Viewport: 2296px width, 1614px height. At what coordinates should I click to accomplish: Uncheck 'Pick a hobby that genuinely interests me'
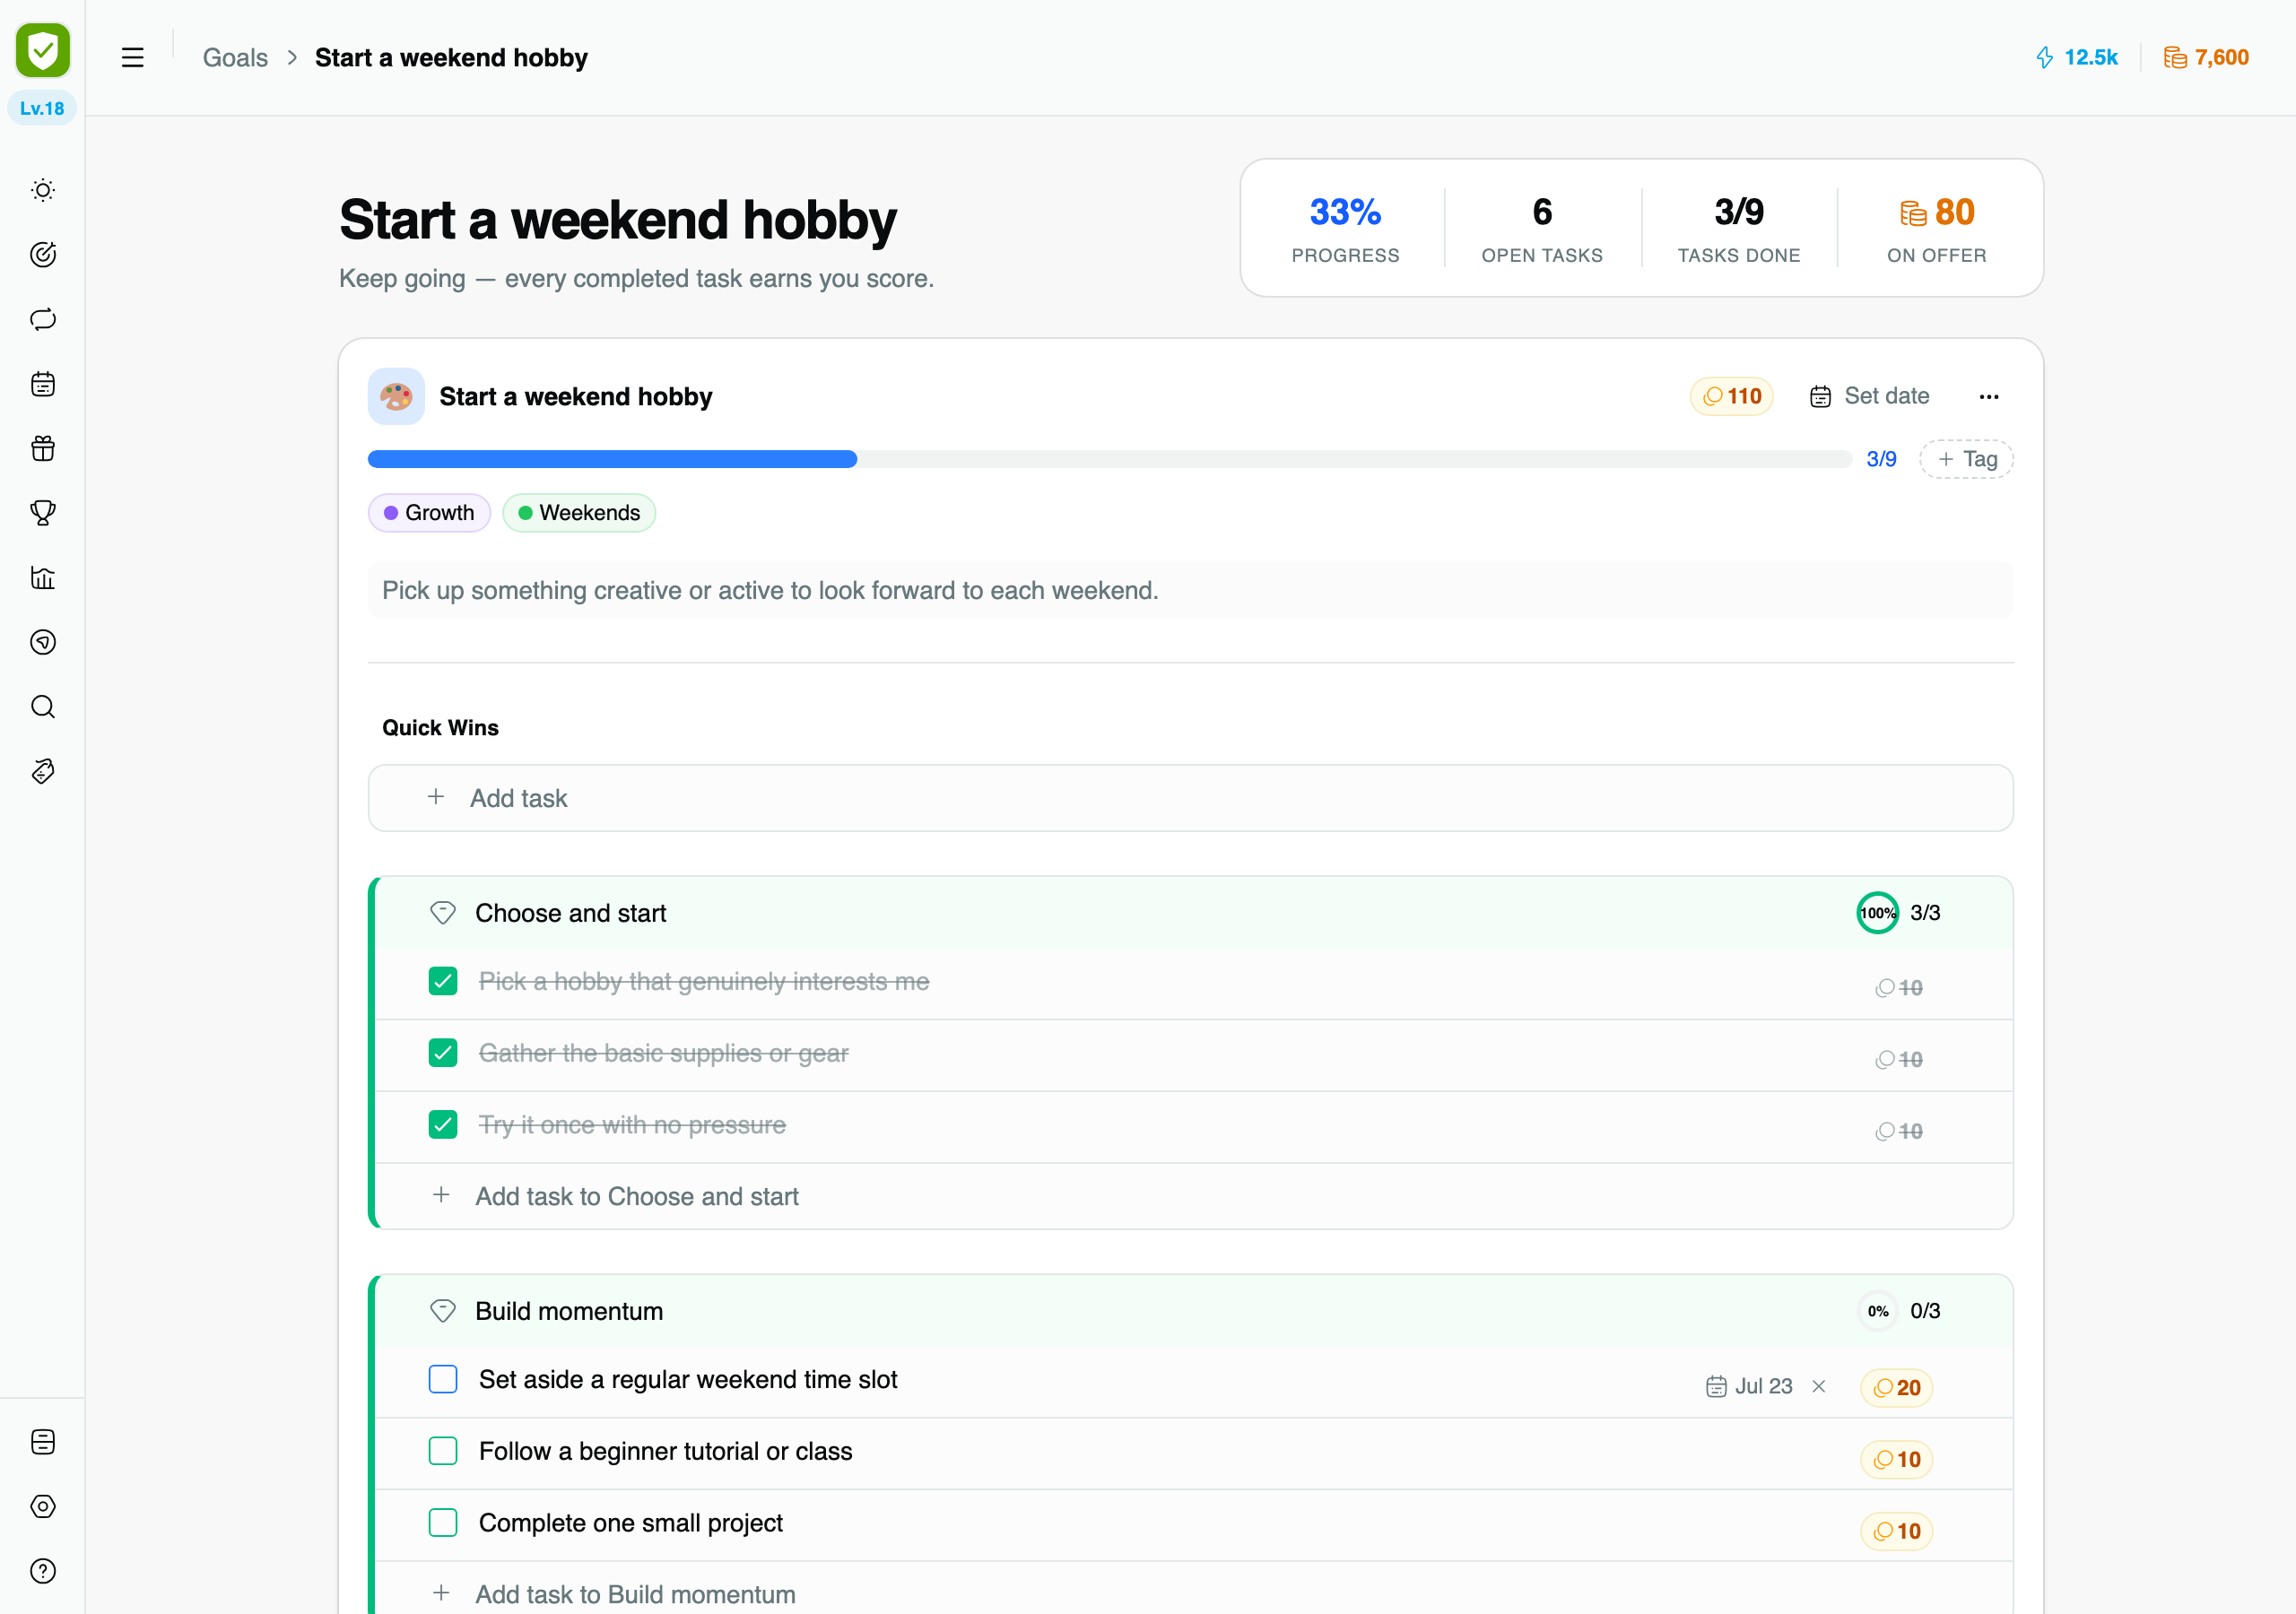[443, 981]
